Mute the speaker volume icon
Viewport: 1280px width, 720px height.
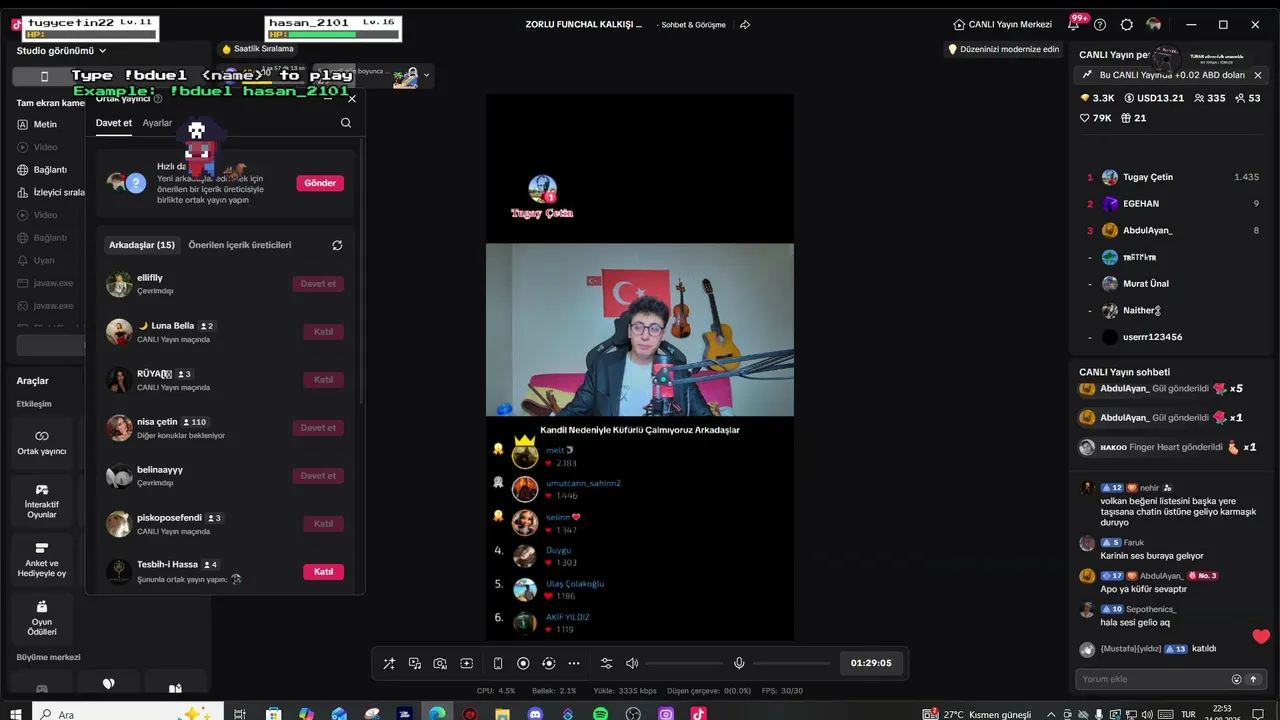click(632, 663)
